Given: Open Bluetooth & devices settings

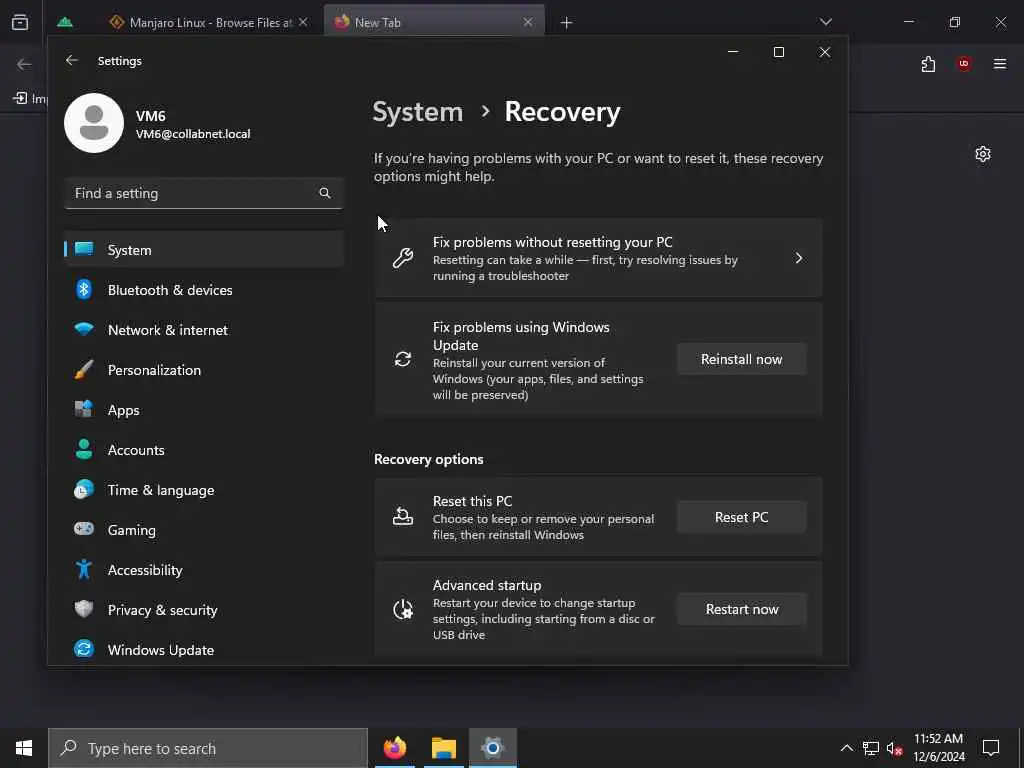Looking at the screenshot, I should click(x=204, y=290).
